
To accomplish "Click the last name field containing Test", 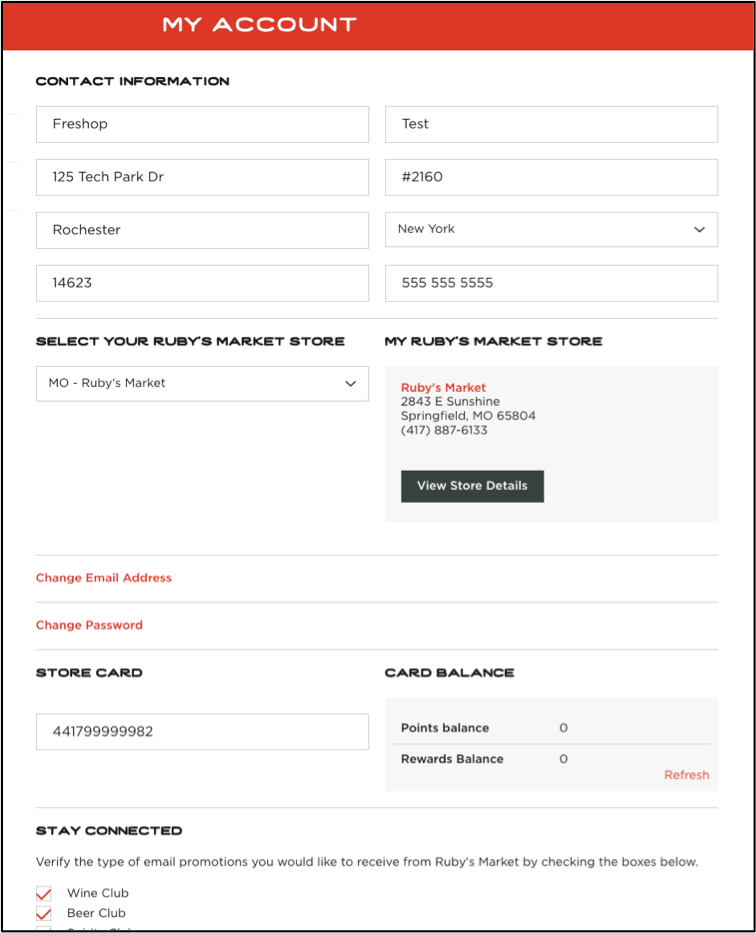I will tap(551, 124).
